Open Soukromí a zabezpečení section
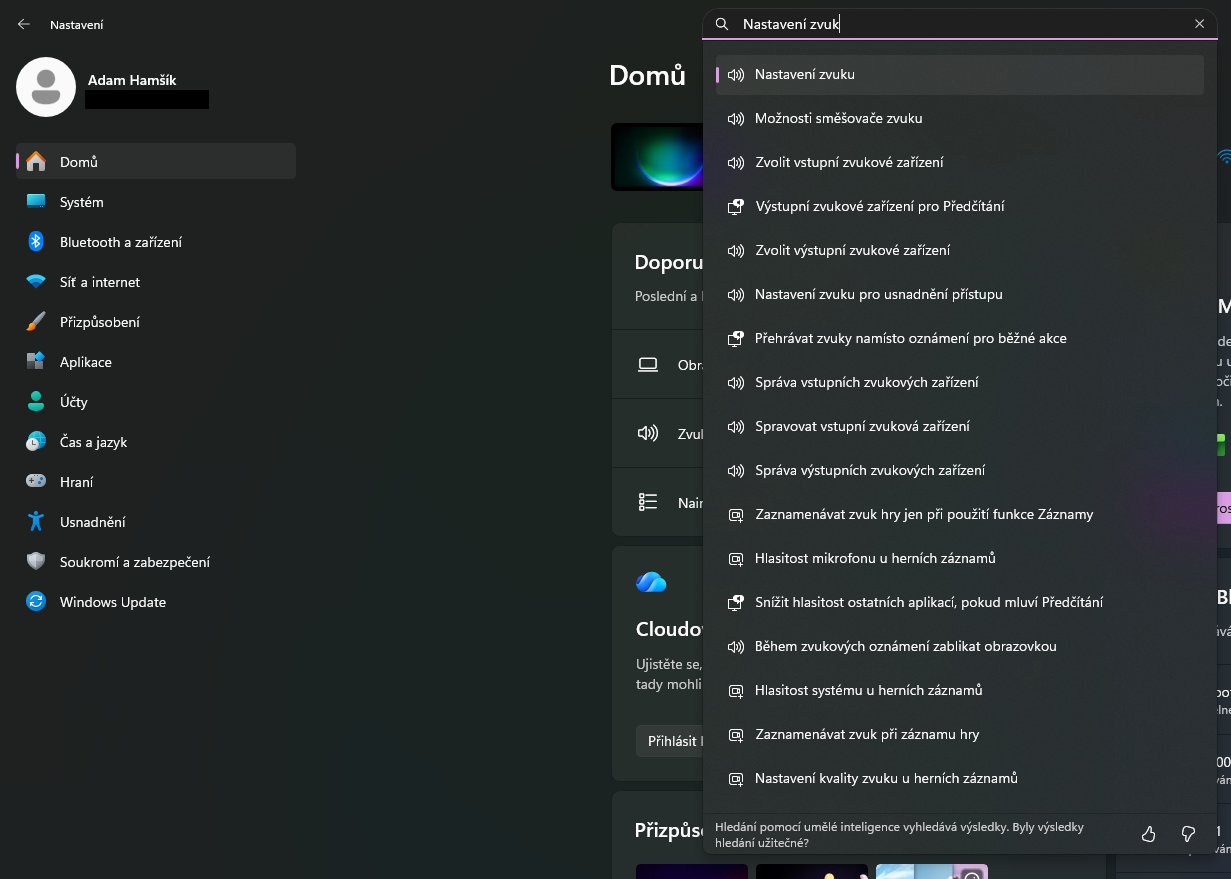The image size is (1231, 879). click(134, 562)
